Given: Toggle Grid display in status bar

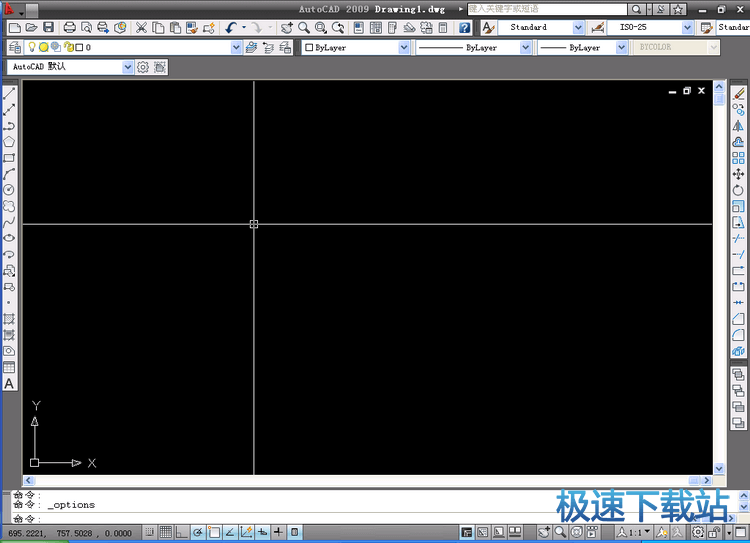Looking at the screenshot, I should 166,532.
